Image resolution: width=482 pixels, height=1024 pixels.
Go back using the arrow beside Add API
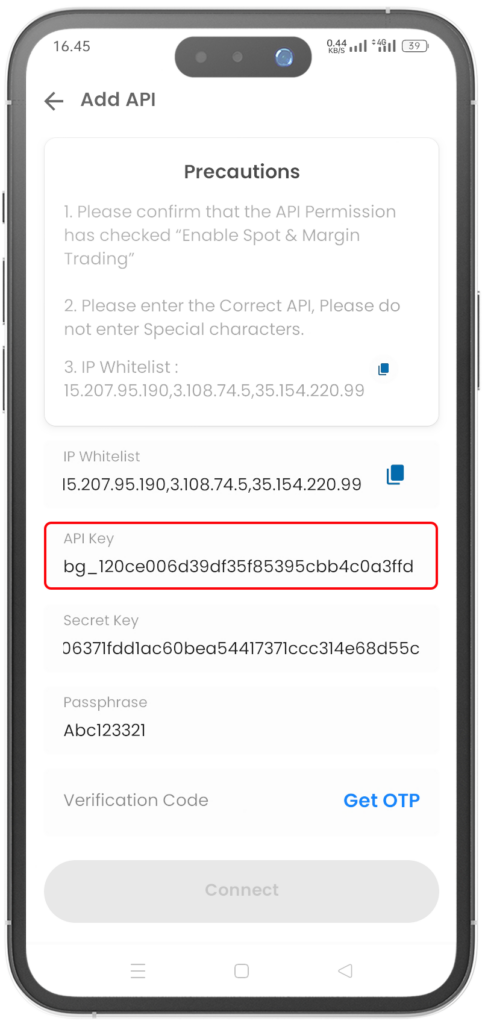[54, 101]
